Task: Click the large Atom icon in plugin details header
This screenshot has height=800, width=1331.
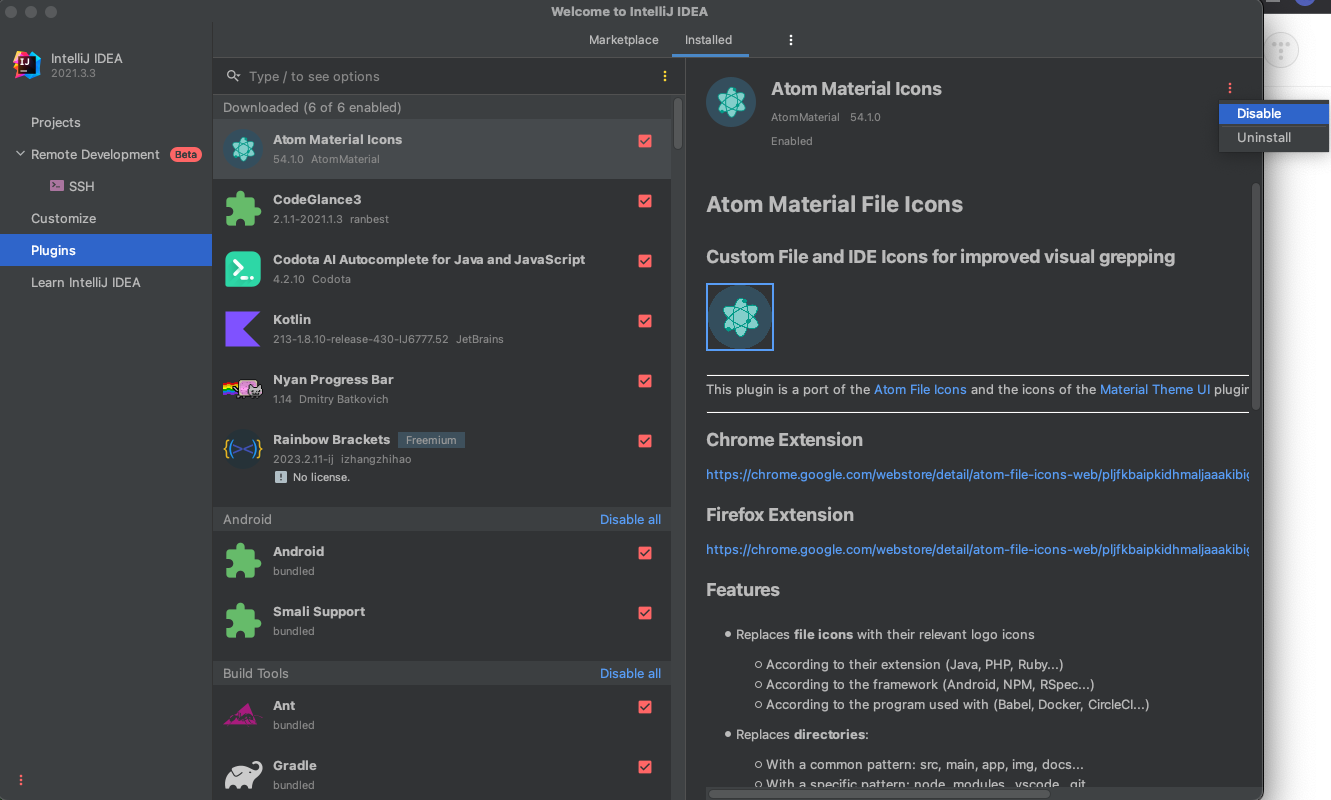Action: 731,102
